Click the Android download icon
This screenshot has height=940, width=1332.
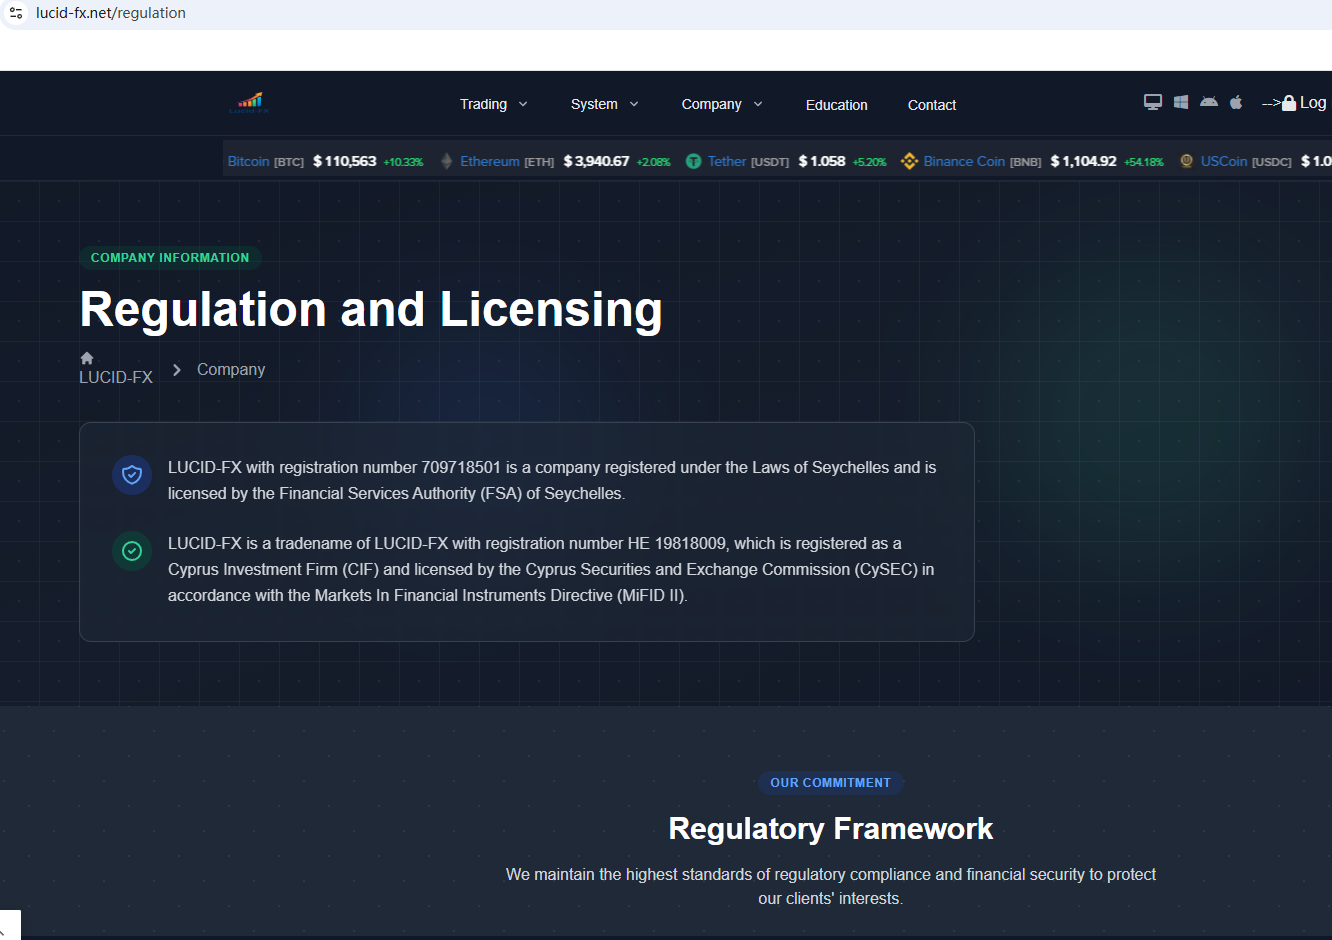tap(1209, 102)
